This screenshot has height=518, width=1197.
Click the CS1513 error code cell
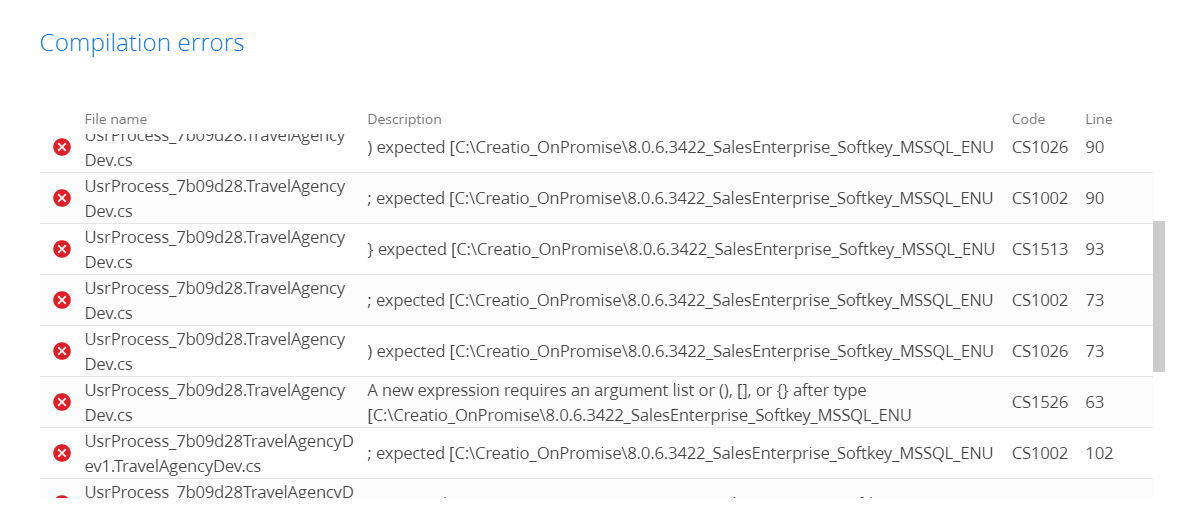(x=1039, y=249)
